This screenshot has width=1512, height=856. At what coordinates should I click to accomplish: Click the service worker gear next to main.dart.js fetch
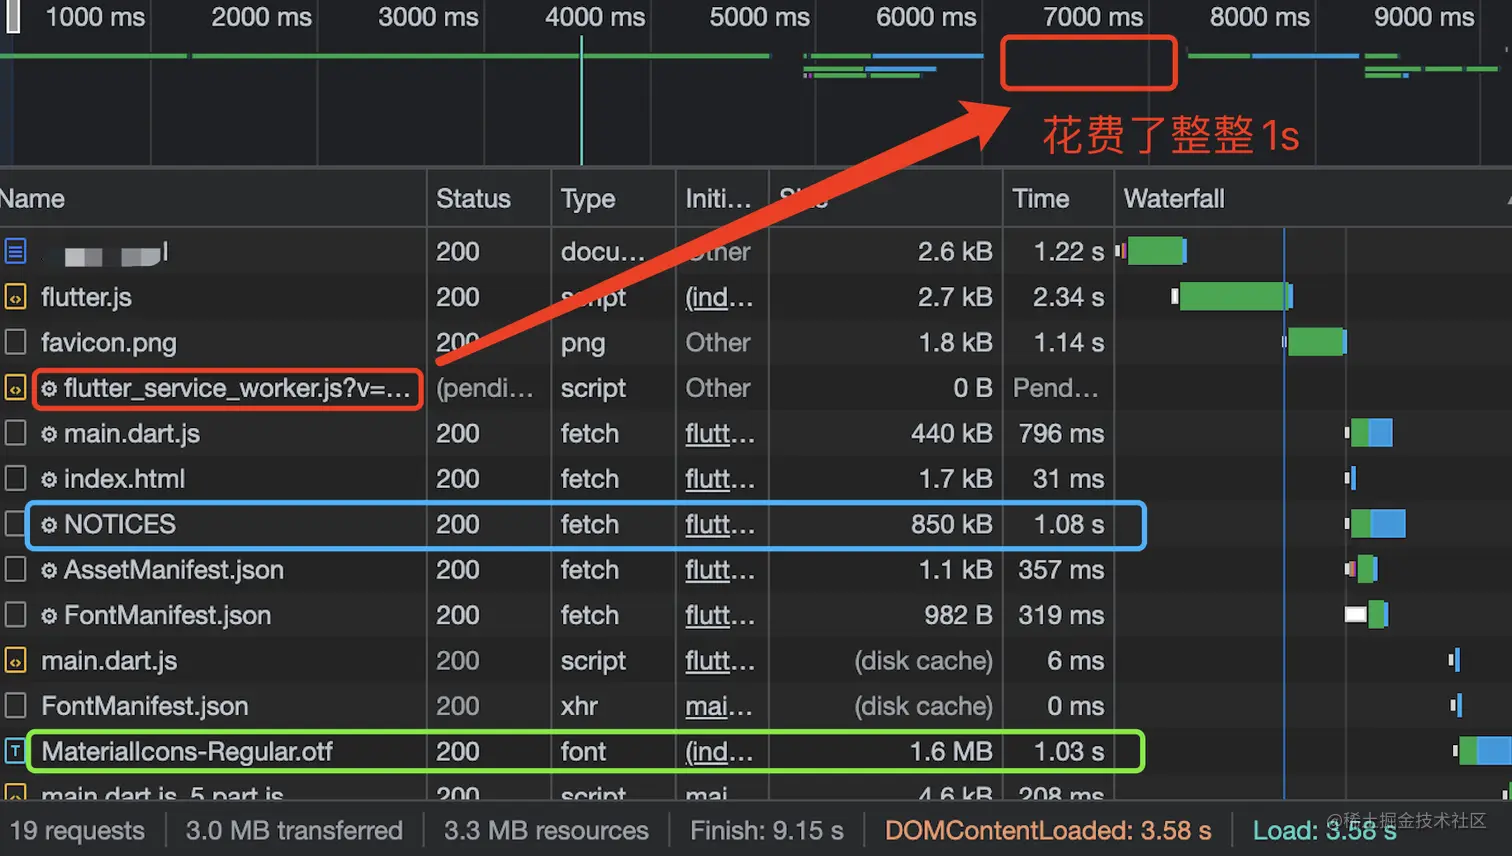pos(49,434)
